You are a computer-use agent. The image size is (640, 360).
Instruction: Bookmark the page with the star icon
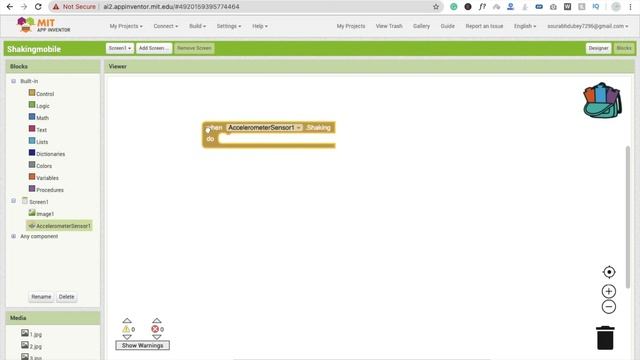pyautogui.click(x=436, y=7)
